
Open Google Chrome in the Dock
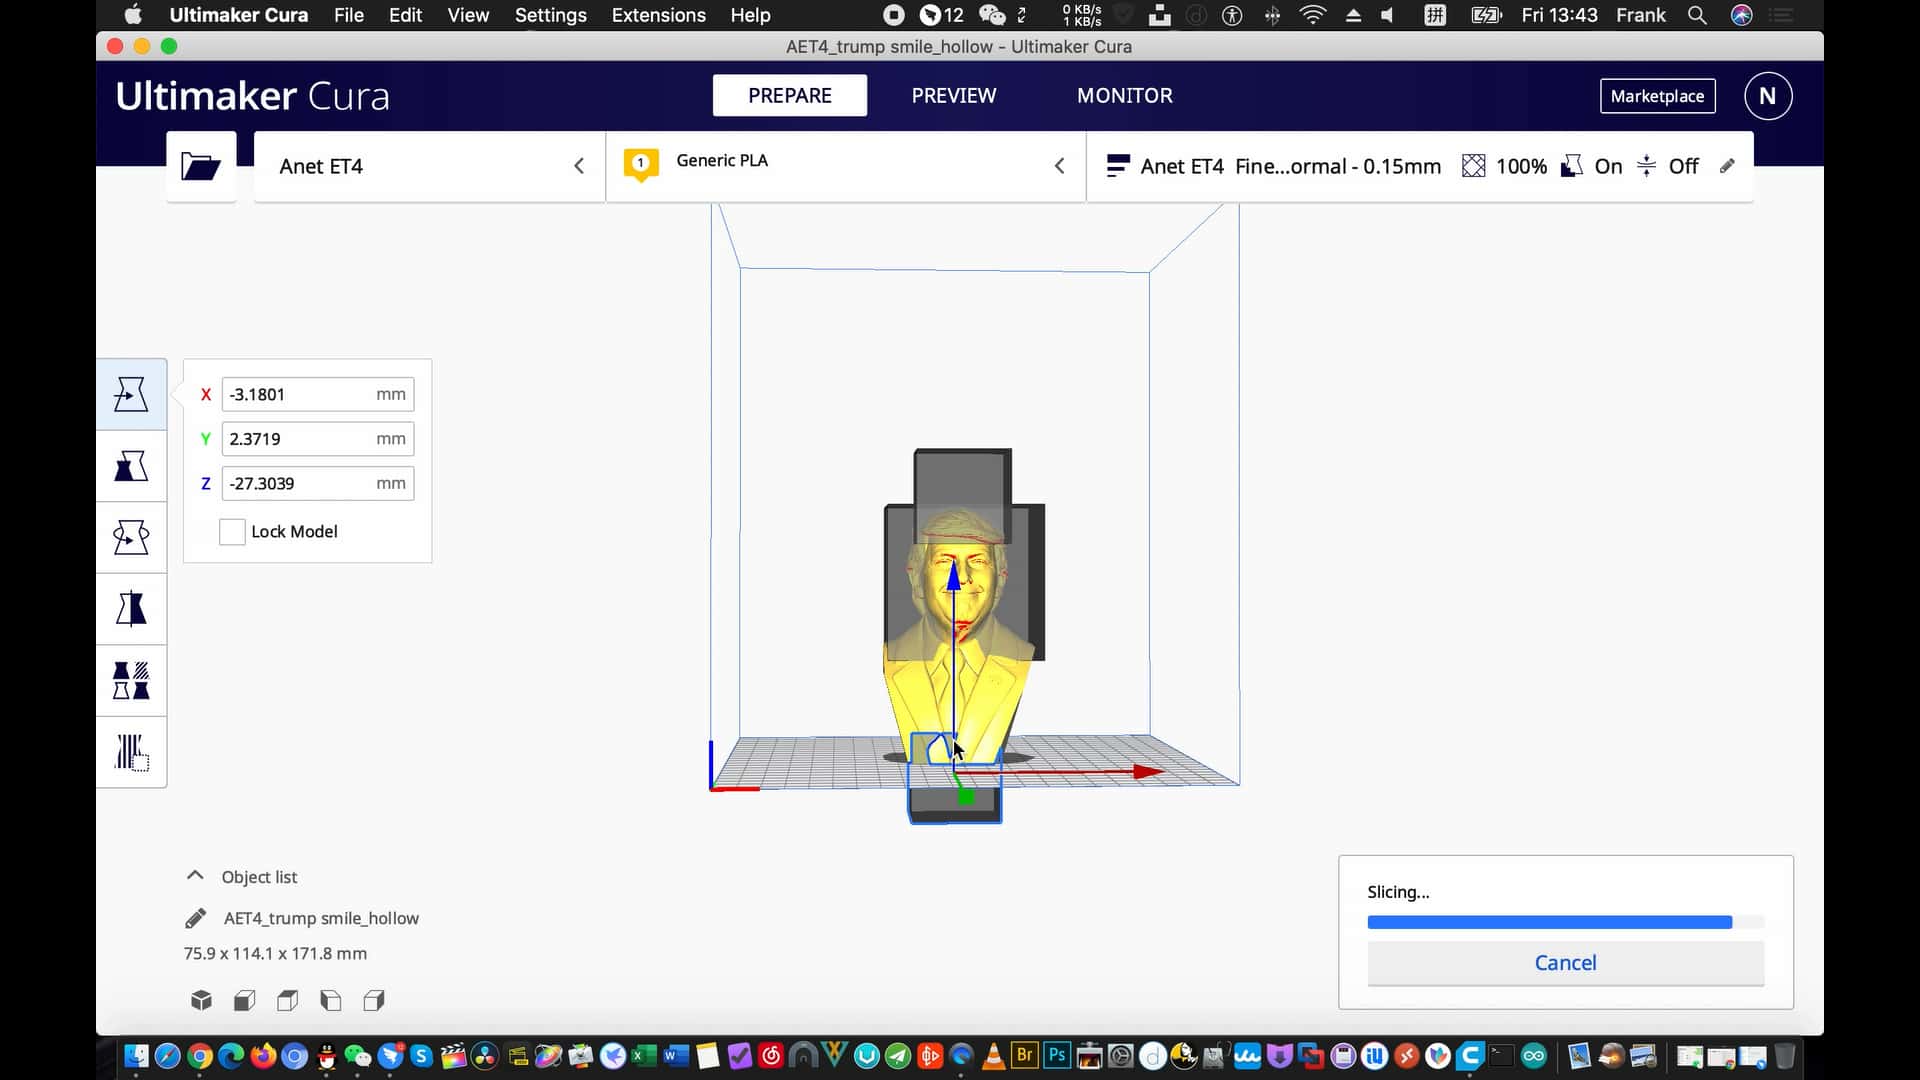[199, 1056]
